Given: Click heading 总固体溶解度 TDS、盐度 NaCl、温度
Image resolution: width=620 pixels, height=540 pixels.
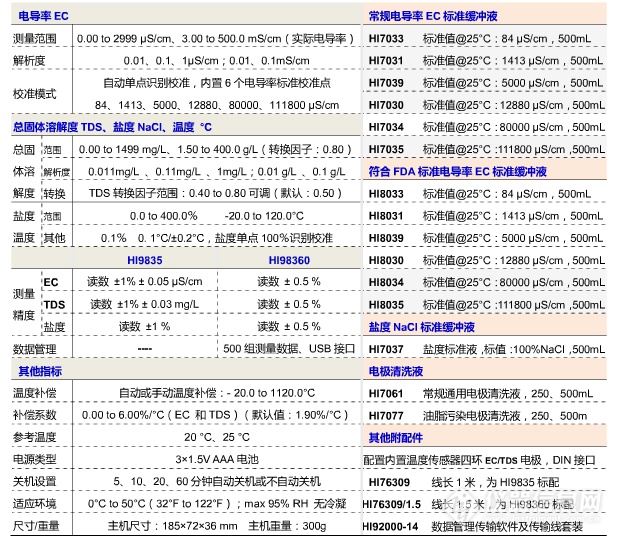Looking at the screenshot, I should coord(112,127).
